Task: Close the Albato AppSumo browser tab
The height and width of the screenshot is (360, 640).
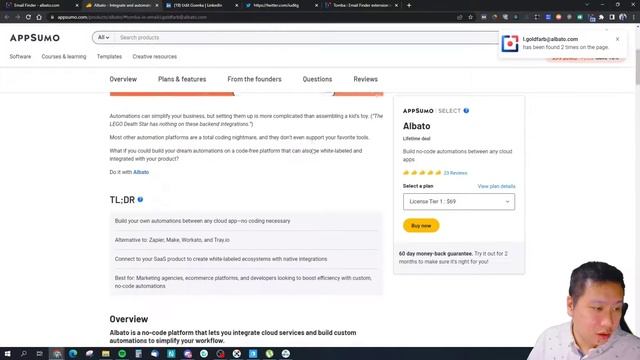Action: coord(157,5)
